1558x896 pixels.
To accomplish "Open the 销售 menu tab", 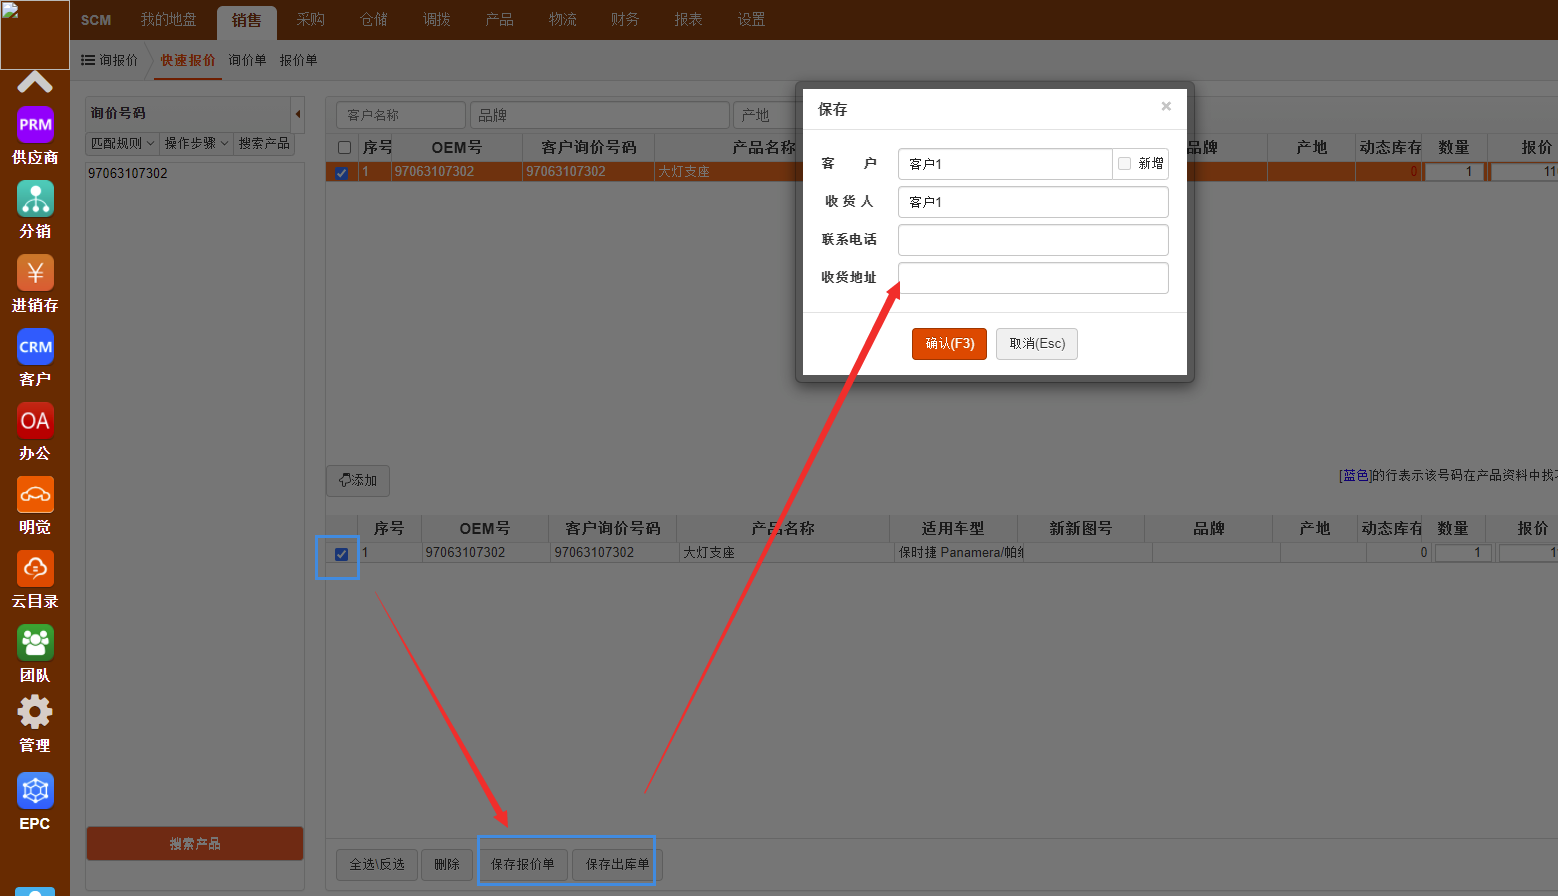I will point(247,21).
